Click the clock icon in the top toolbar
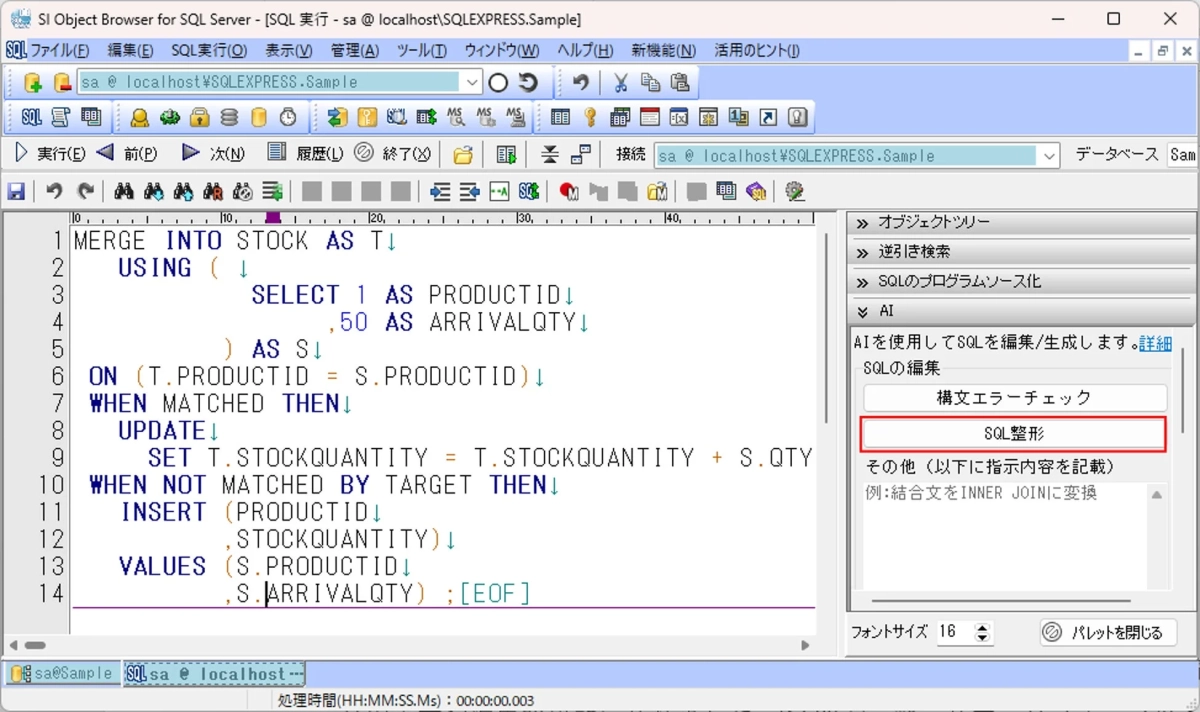The image size is (1200, 712). pyautogui.click(x=287, y=117)
